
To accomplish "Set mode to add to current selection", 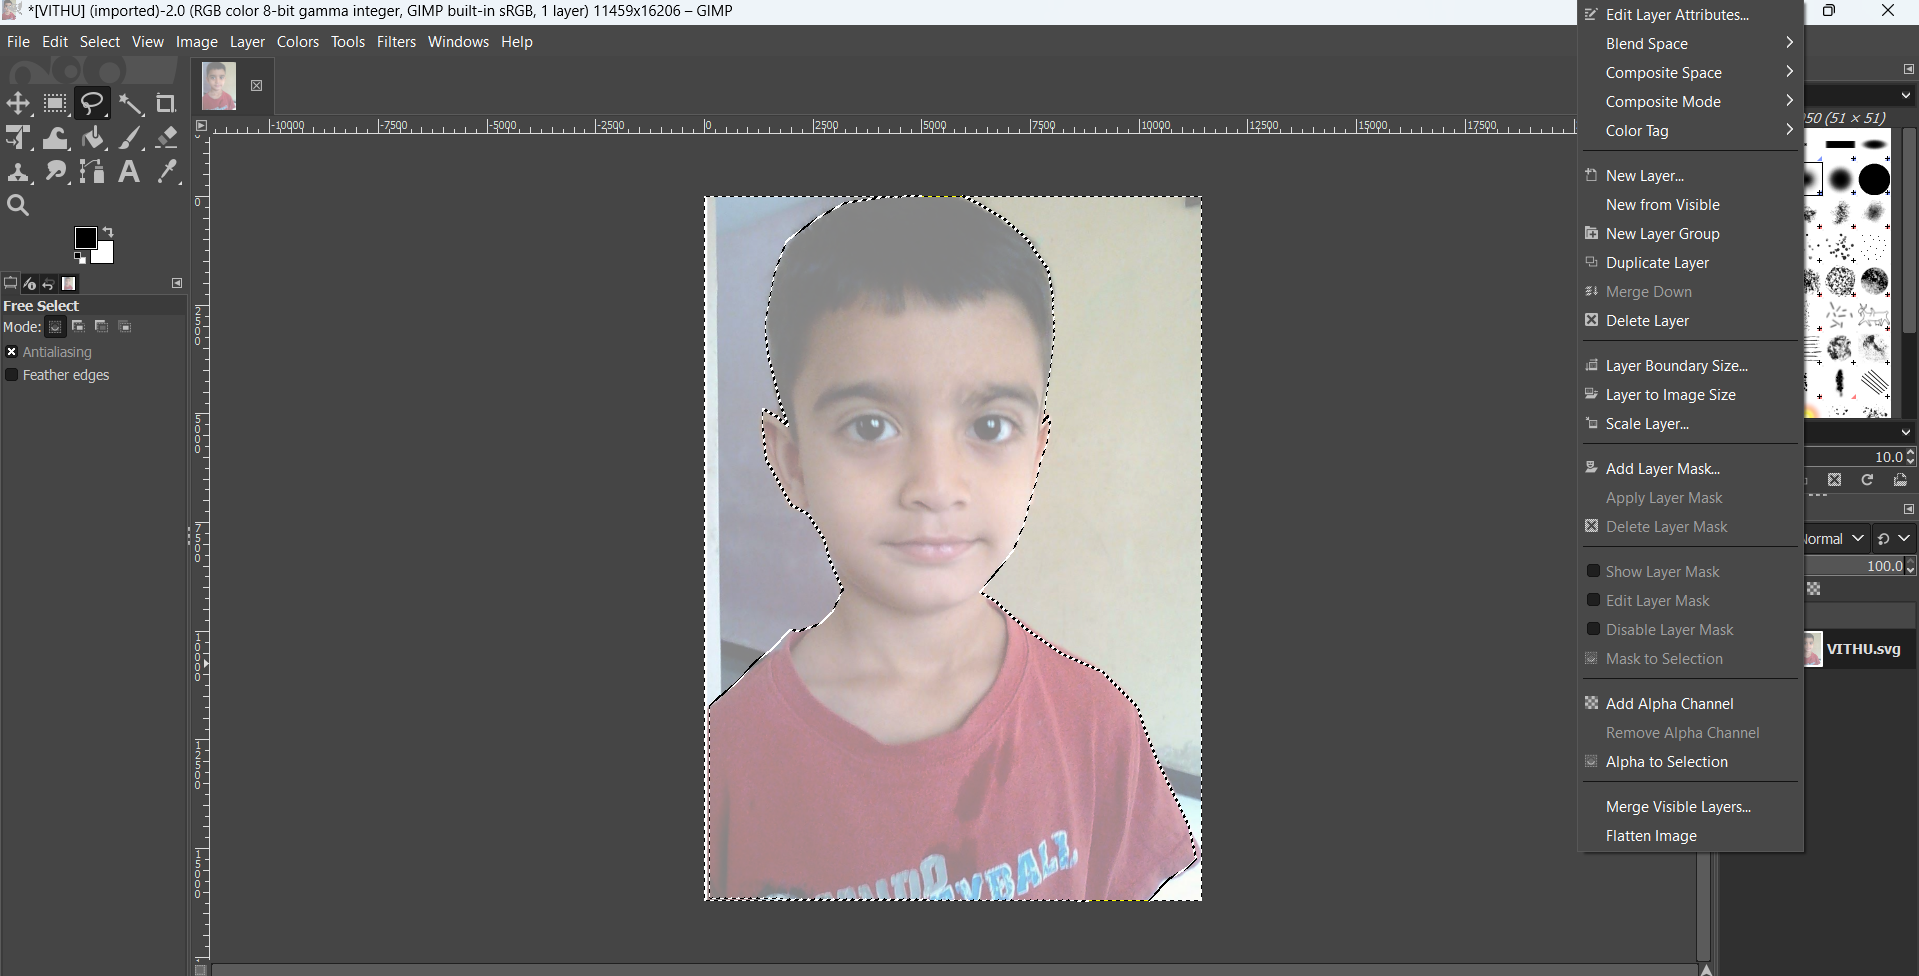I will click(78, 327).
